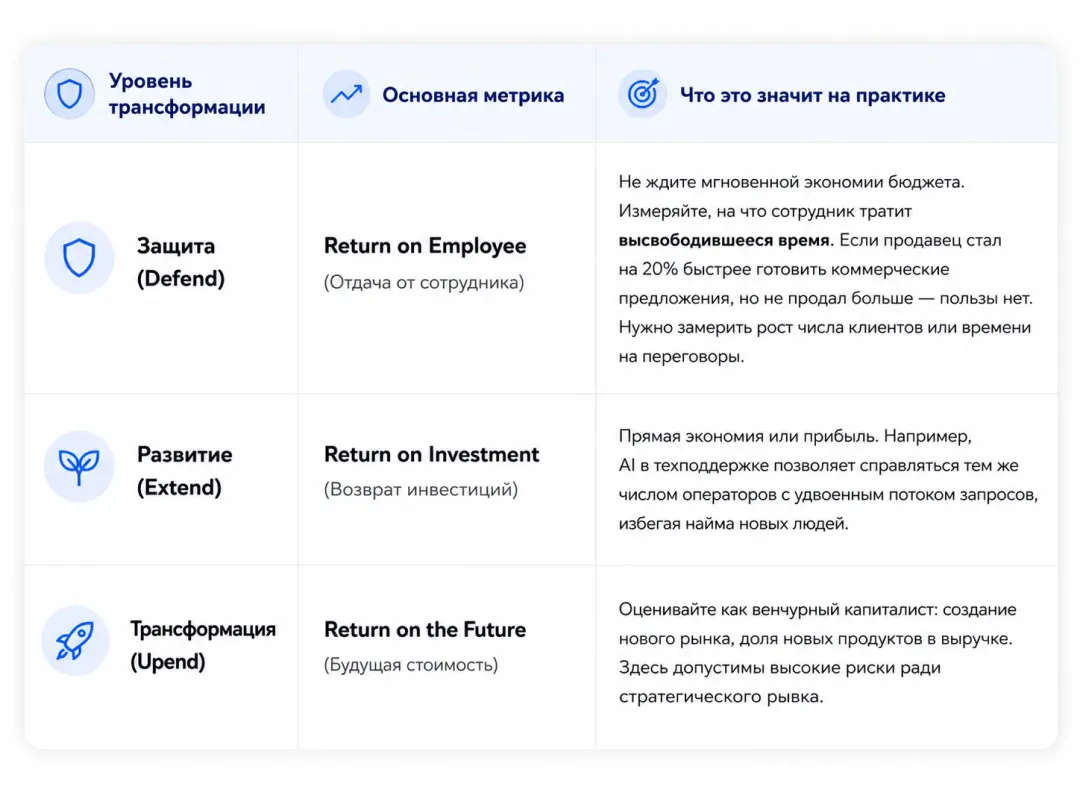Viewport: 1080px width, 810px height.
Task: Click the Развитие (Extend) label
Action: pos(184,471)
